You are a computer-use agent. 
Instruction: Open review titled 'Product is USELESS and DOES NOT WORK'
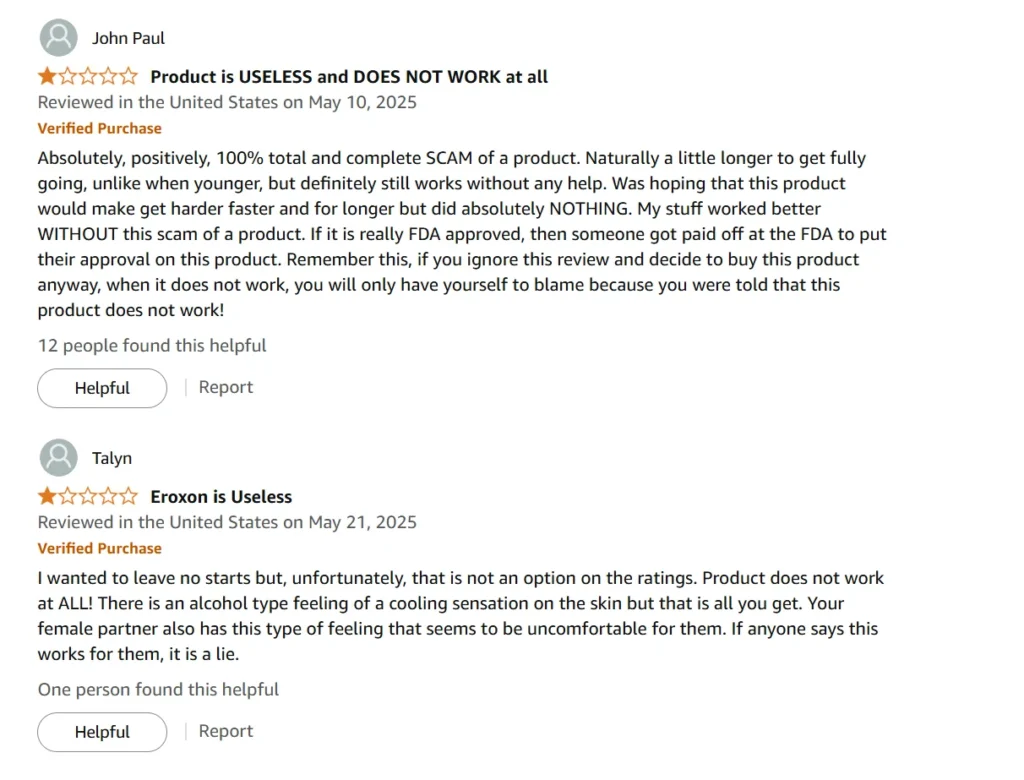[x=349, y=76]
